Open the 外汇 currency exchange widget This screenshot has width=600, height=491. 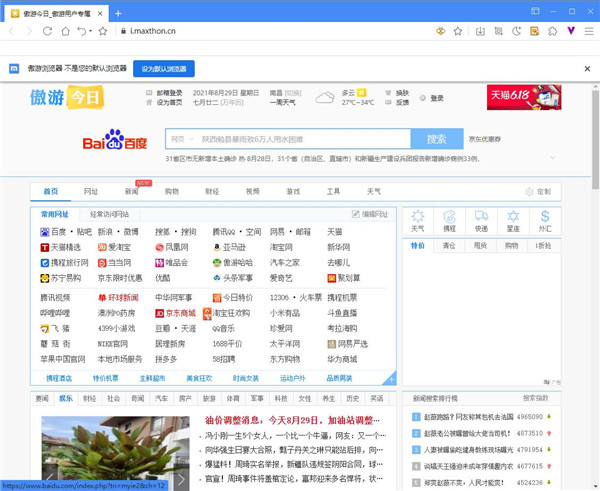tap(544, 220)
